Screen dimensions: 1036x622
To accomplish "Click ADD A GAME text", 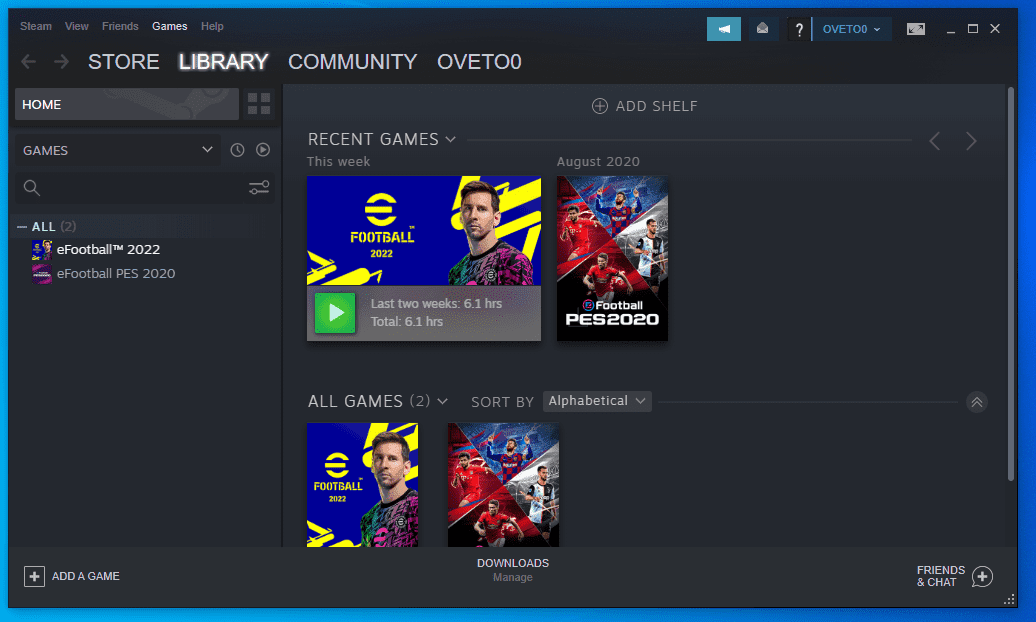I will 86,576.
